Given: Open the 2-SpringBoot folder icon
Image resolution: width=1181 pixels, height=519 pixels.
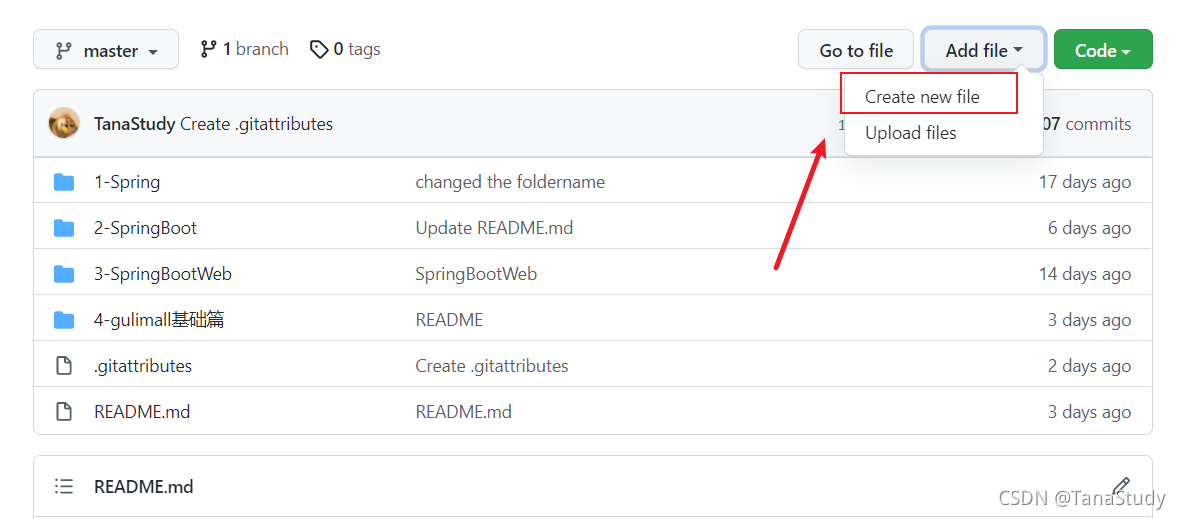Looking at the screenshot, I should [64, 228].
